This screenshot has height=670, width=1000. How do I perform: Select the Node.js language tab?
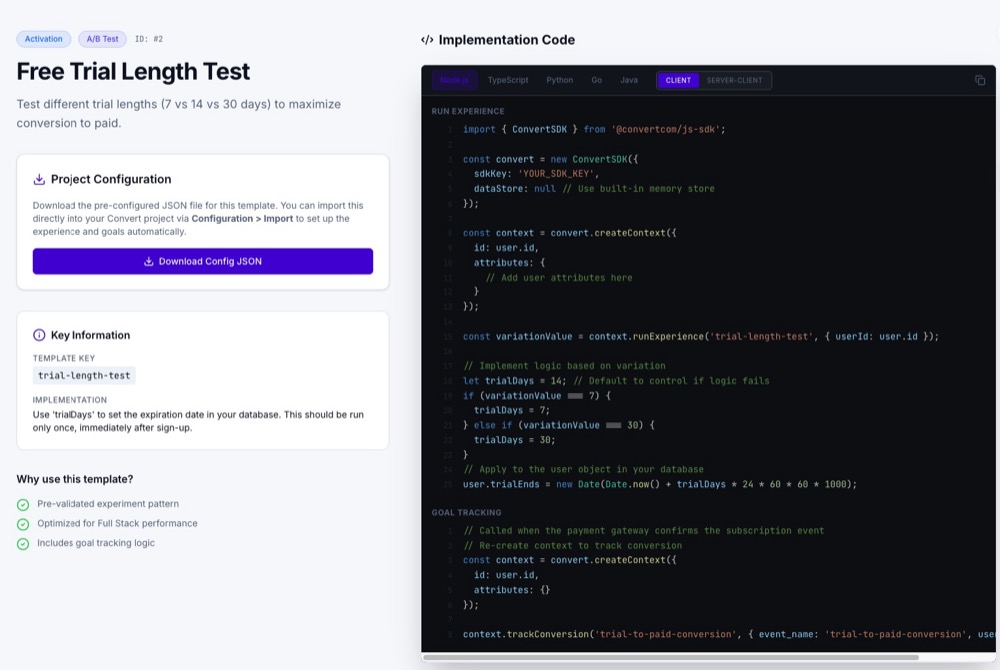tap(454, 80)
